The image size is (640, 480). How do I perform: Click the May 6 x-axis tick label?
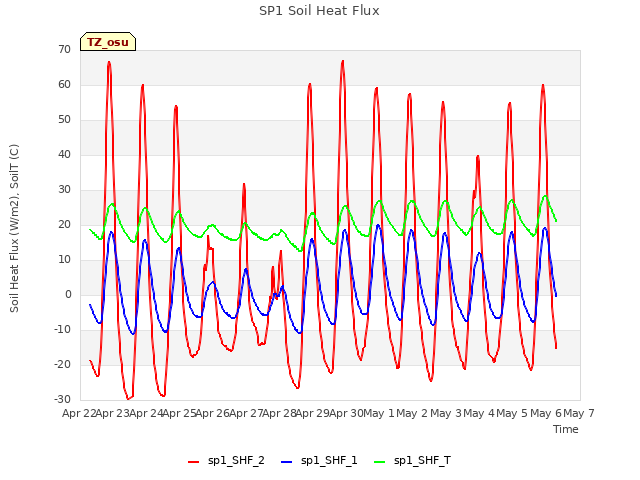coord(546,413)
